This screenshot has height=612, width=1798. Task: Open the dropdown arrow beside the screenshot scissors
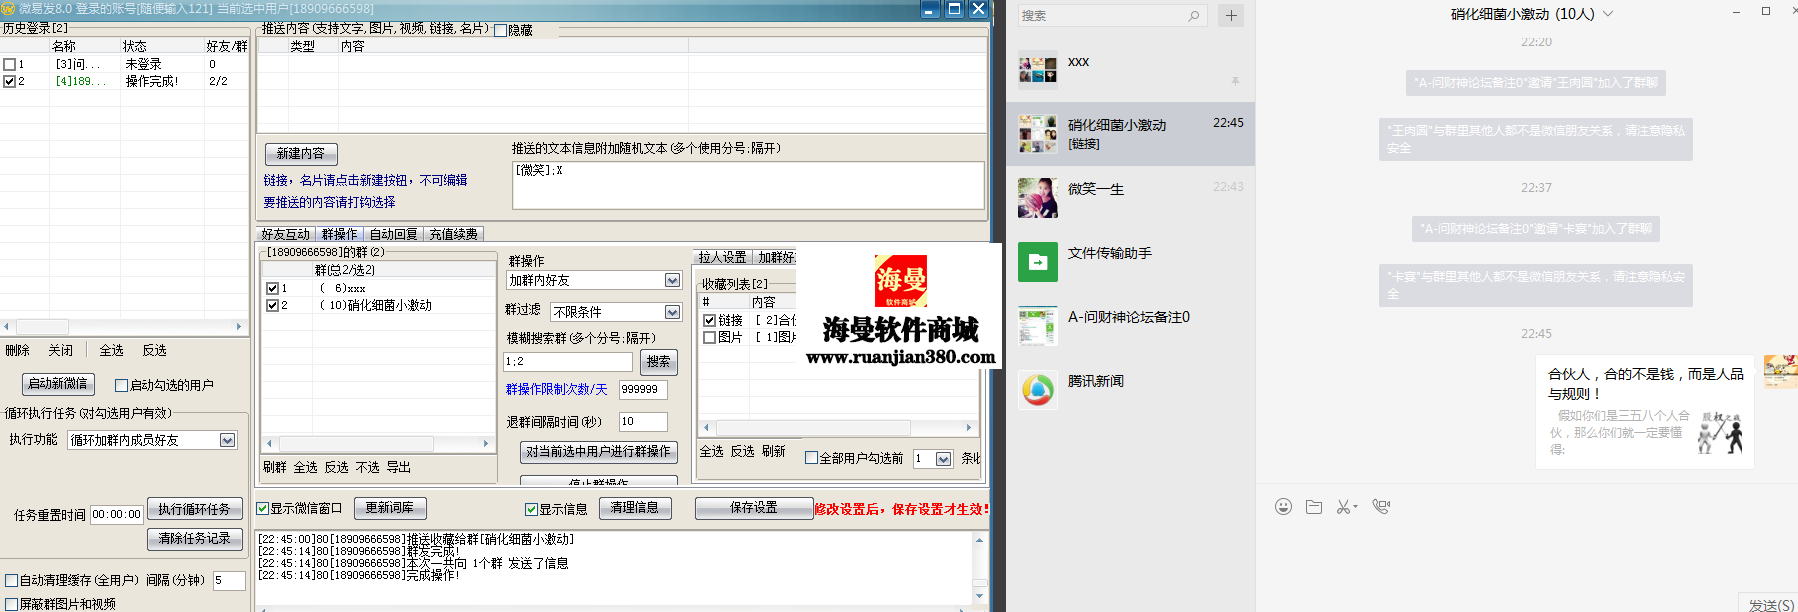tap(1354, 508)
